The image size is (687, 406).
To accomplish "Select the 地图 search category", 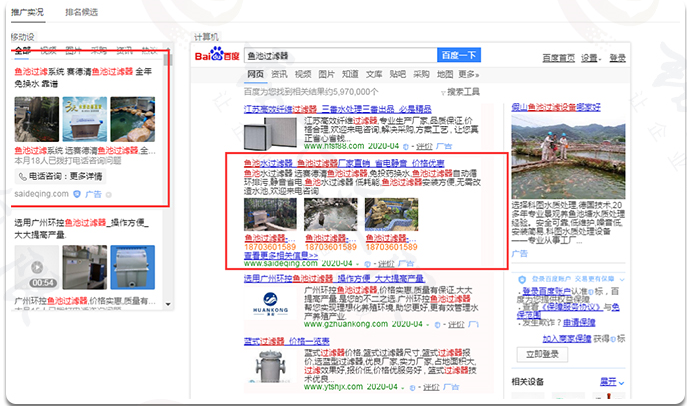I will point(445,74).
